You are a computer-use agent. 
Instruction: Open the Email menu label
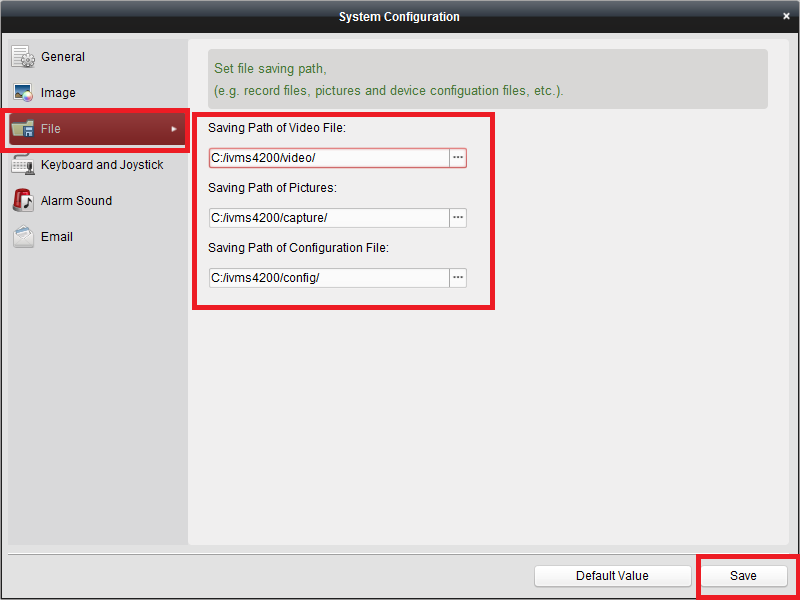tap(57, 237)
